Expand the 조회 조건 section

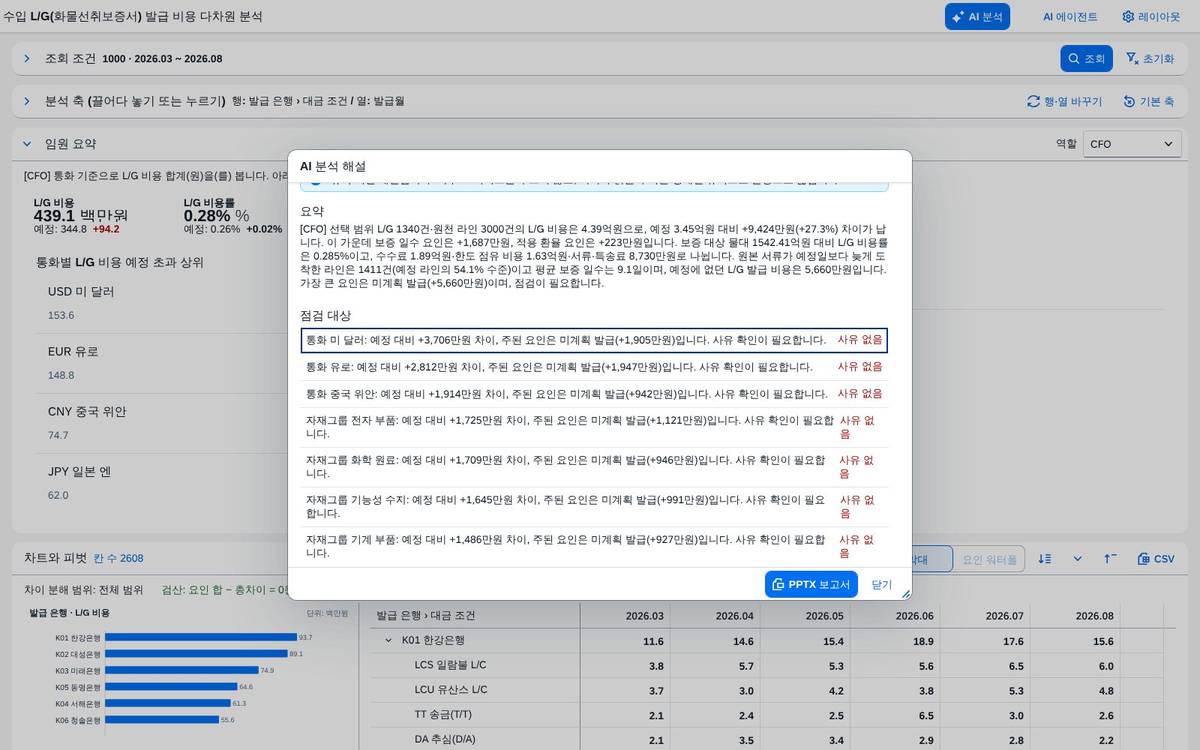(27, 59)
